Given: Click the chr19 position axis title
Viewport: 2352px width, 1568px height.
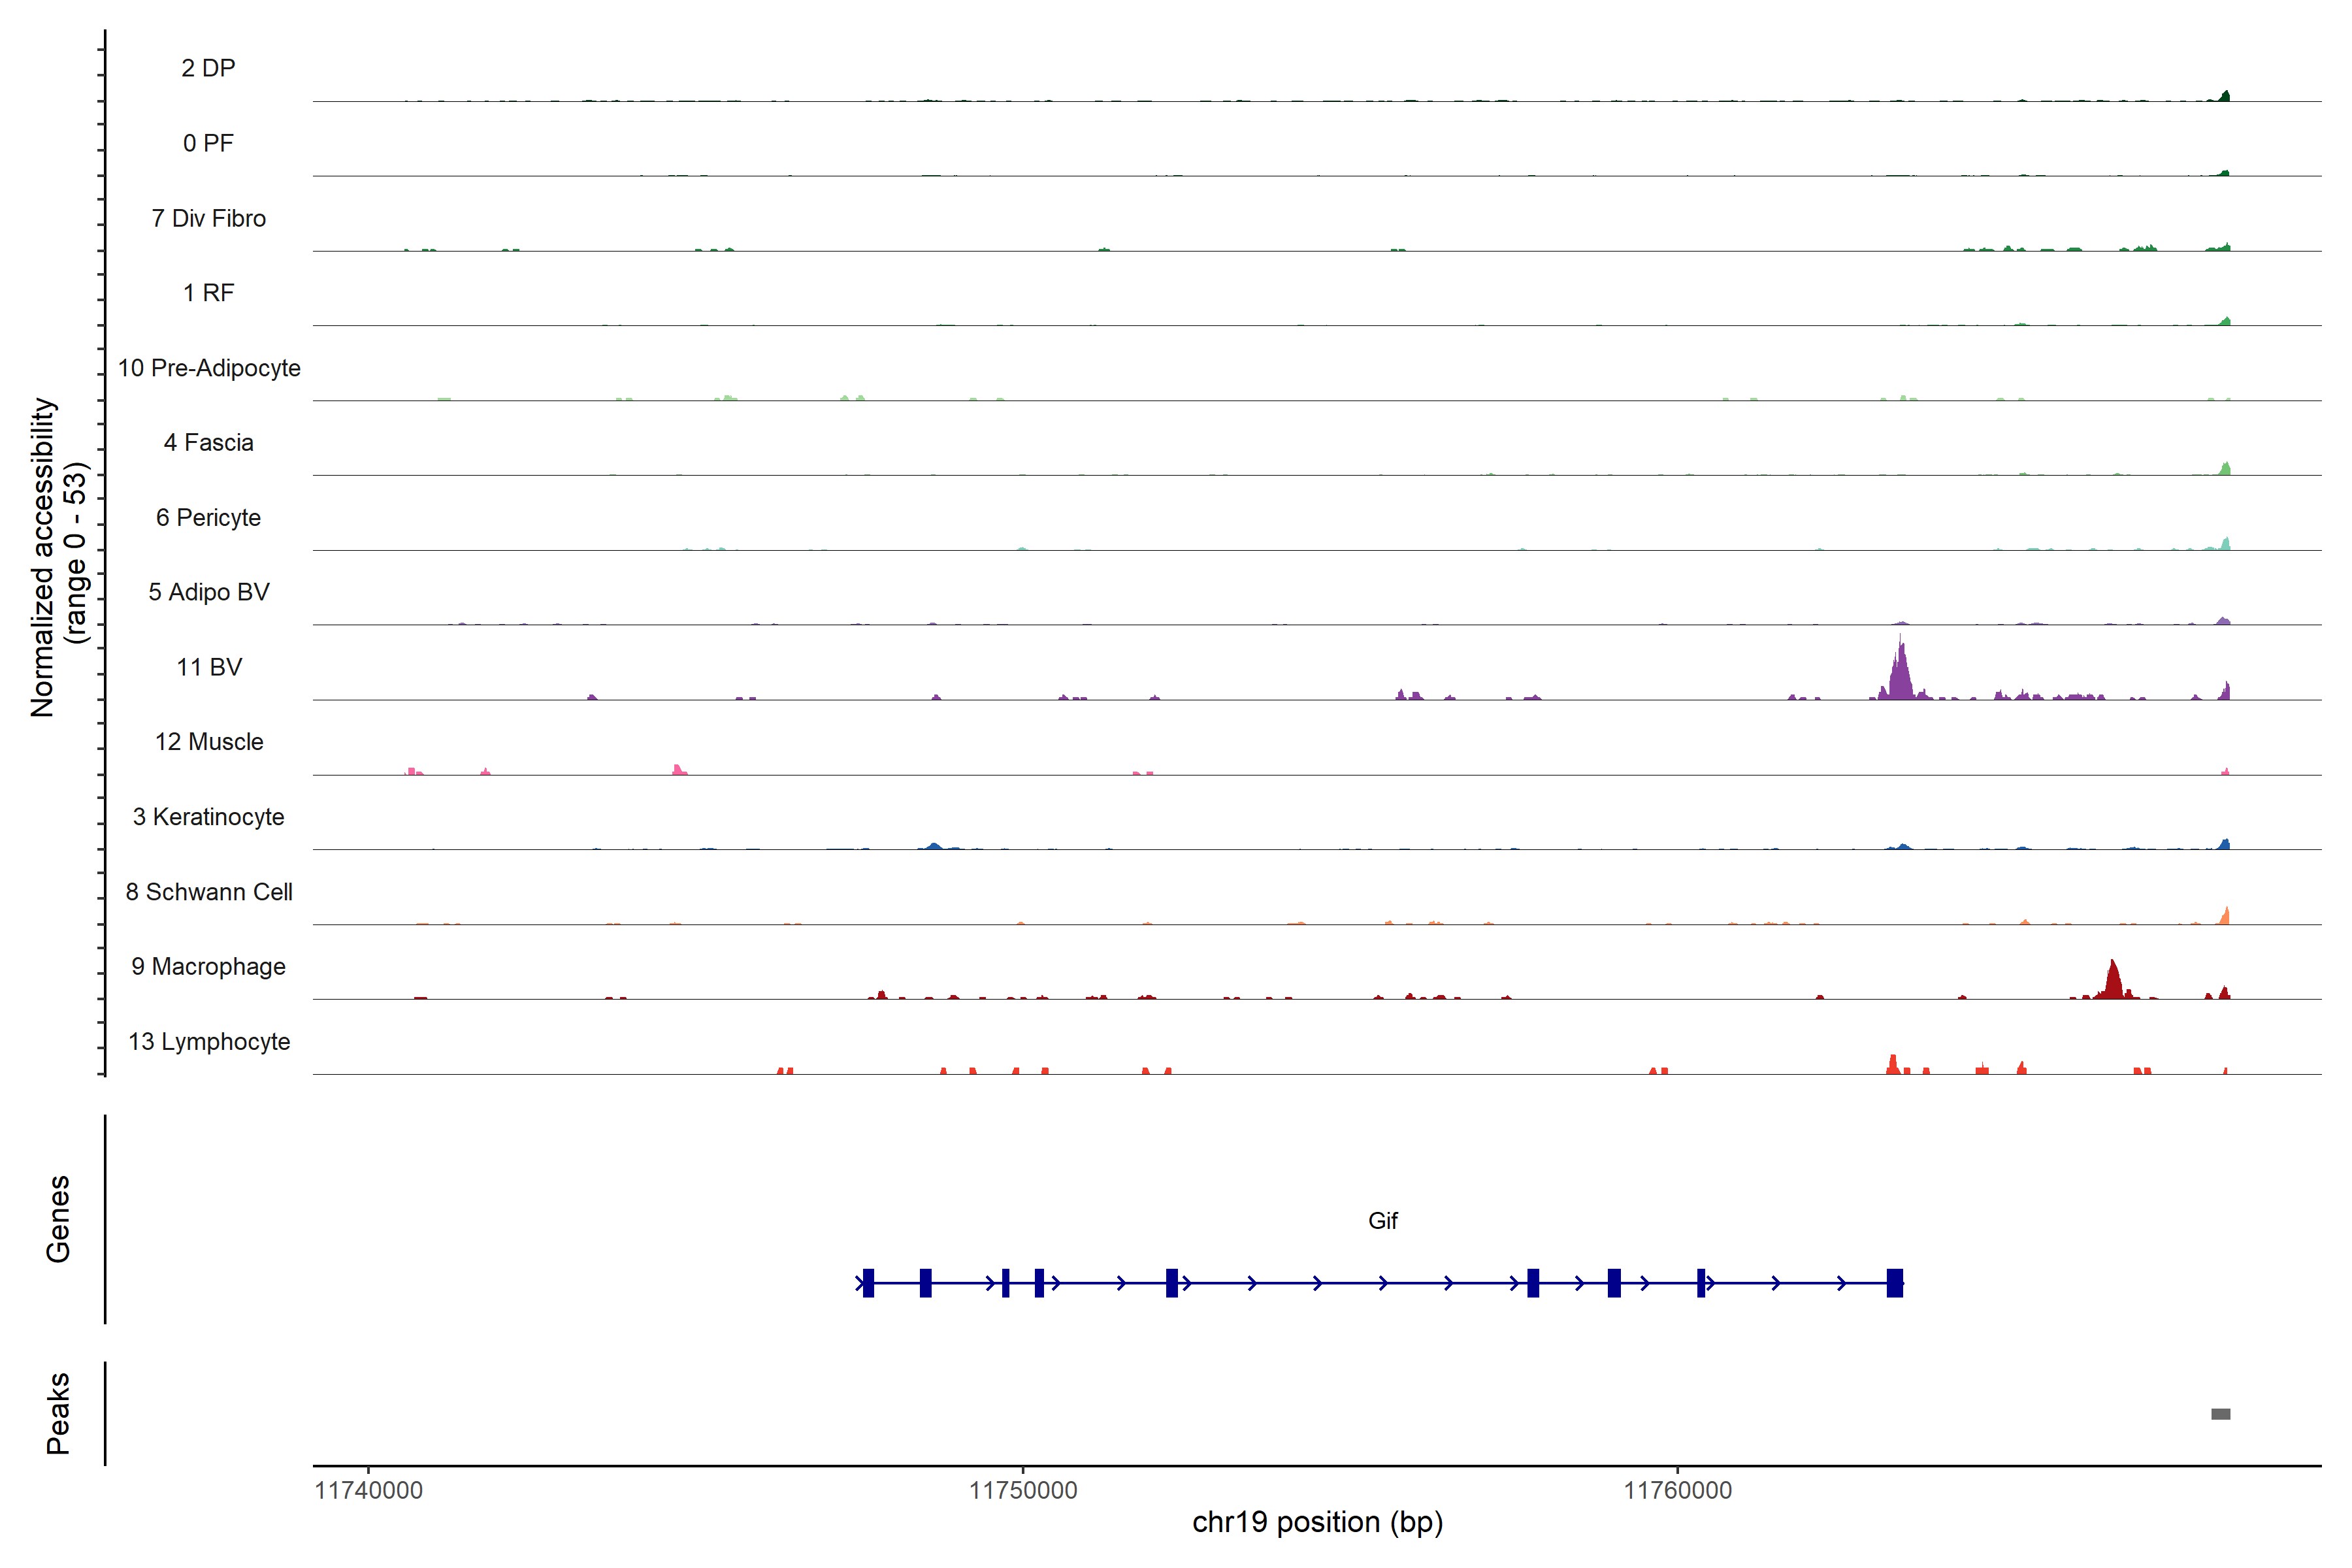Looking at the screenshot, I should [1317, 1522].
